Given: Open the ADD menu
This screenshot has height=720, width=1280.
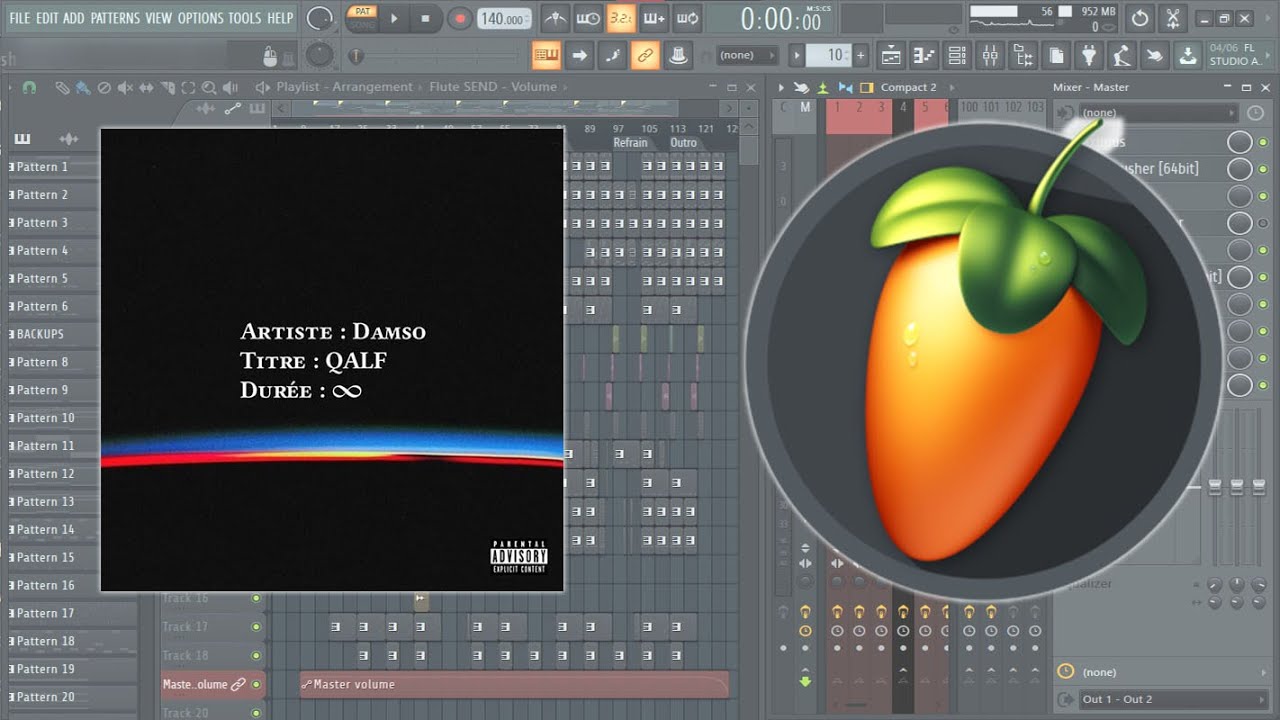Looking at the screenshot, I should tap(74, 18).
